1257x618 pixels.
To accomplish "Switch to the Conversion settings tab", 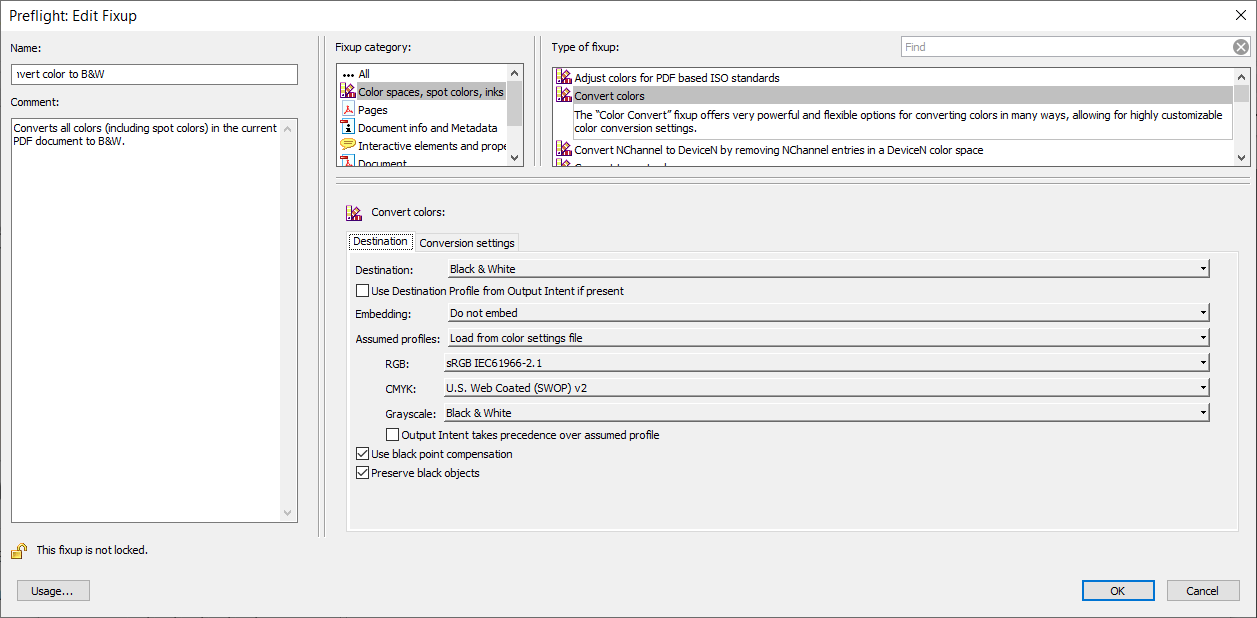I will [x=467, y=243].
